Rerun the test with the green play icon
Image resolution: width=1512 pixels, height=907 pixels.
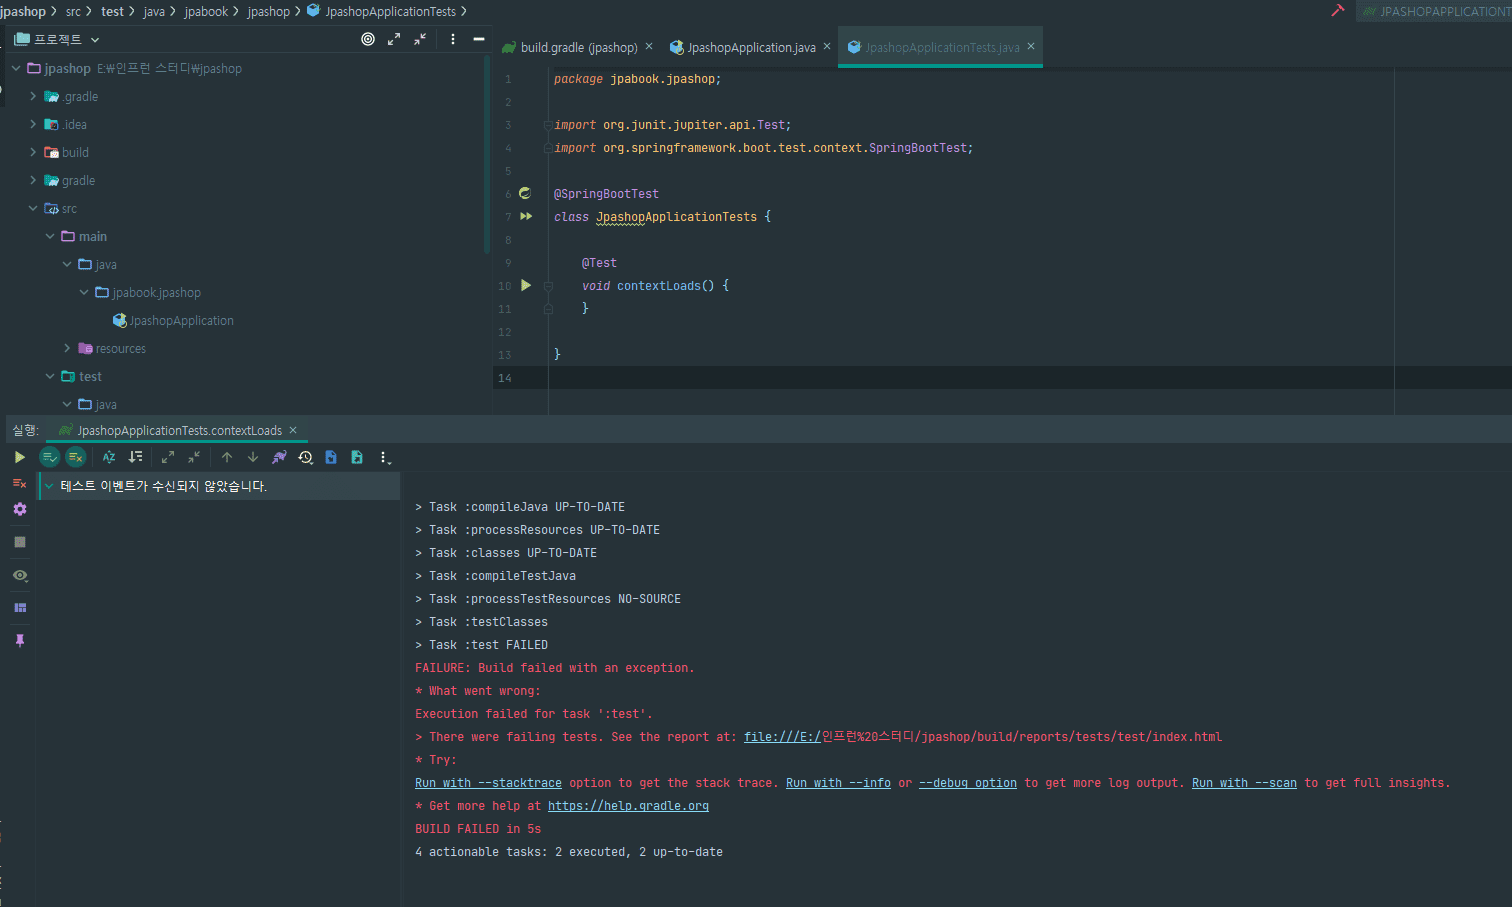click(19, 457)
